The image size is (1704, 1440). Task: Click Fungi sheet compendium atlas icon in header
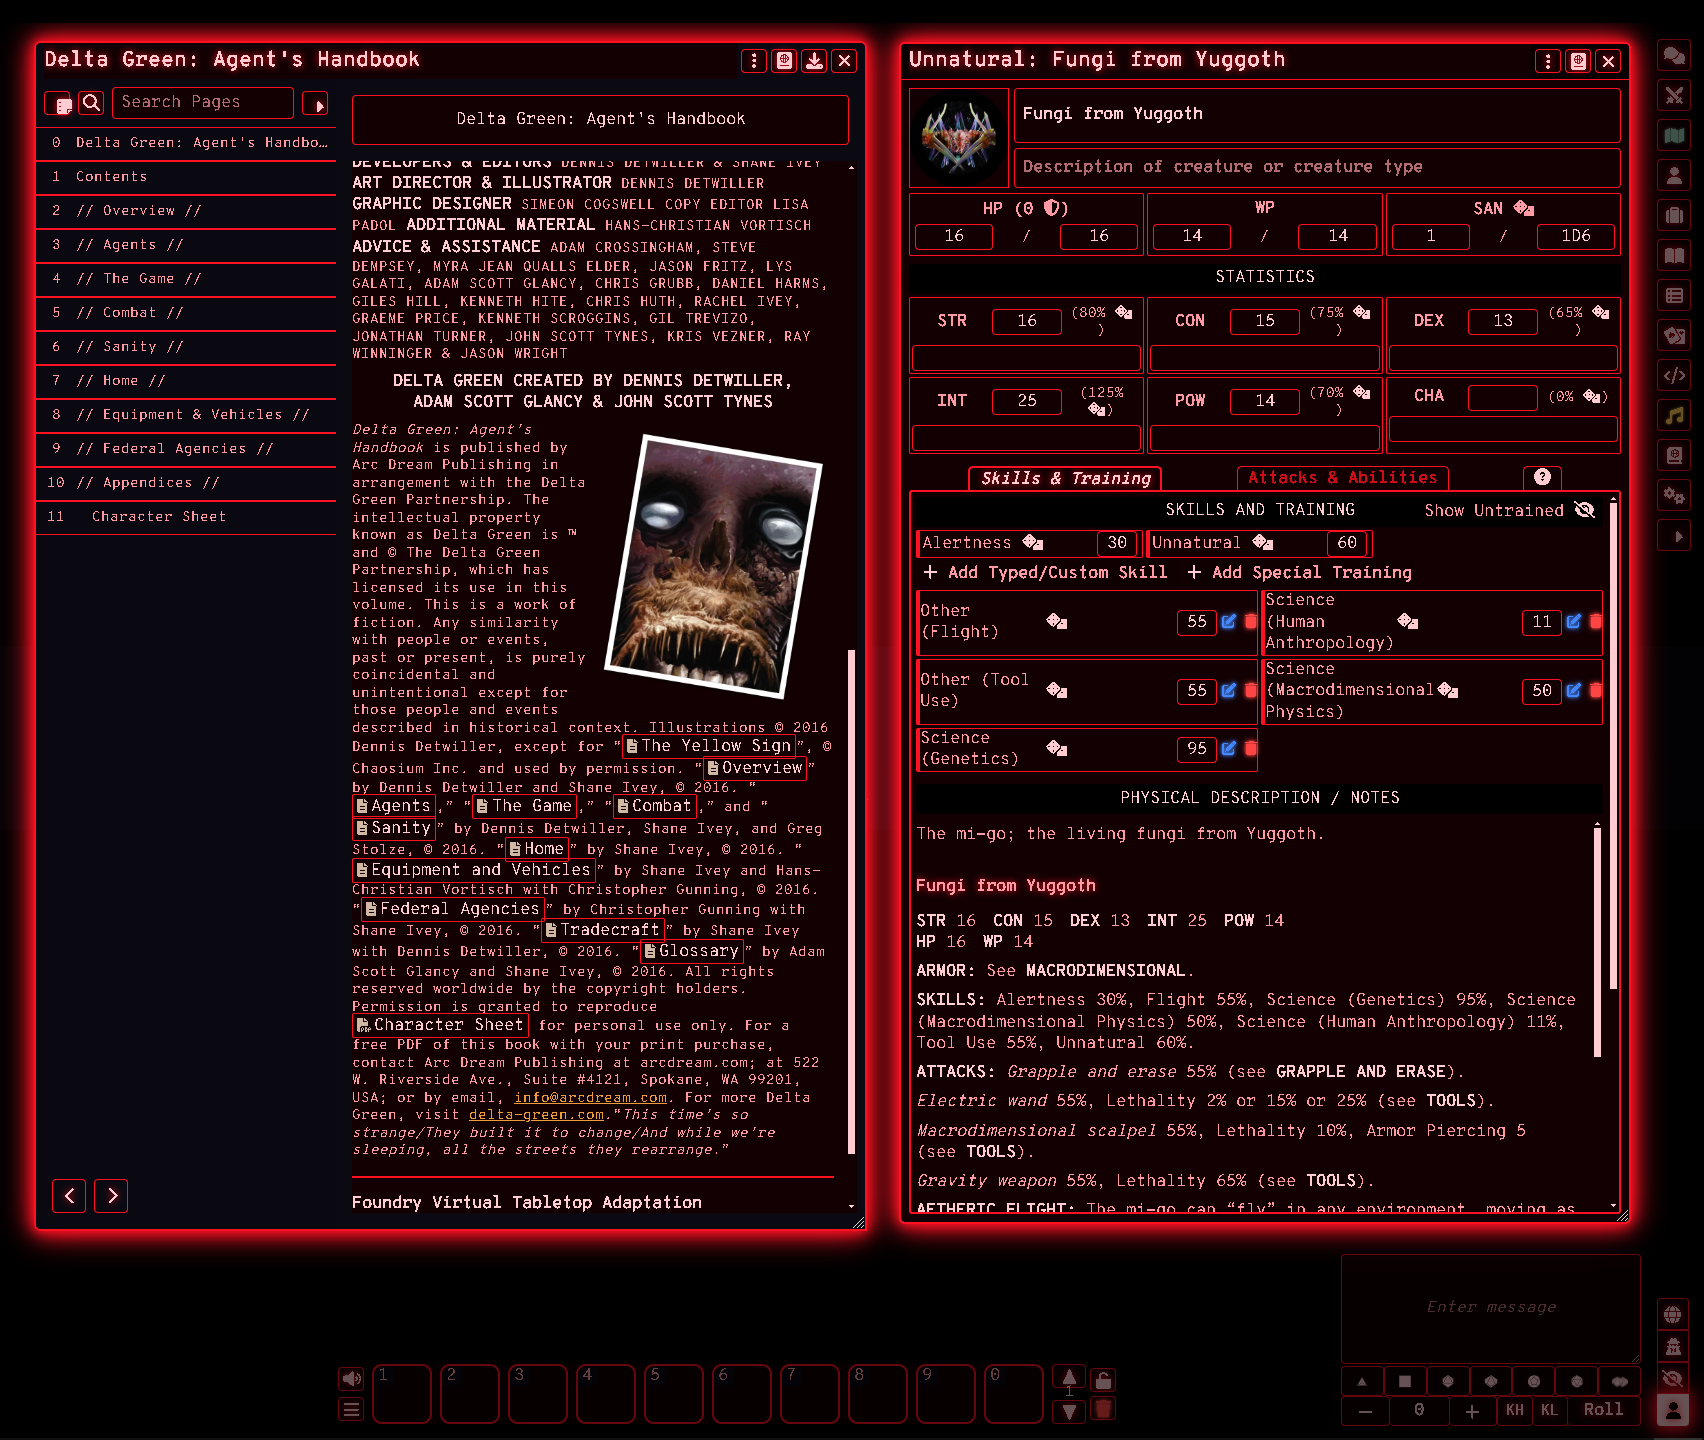tap(1579, 62)
